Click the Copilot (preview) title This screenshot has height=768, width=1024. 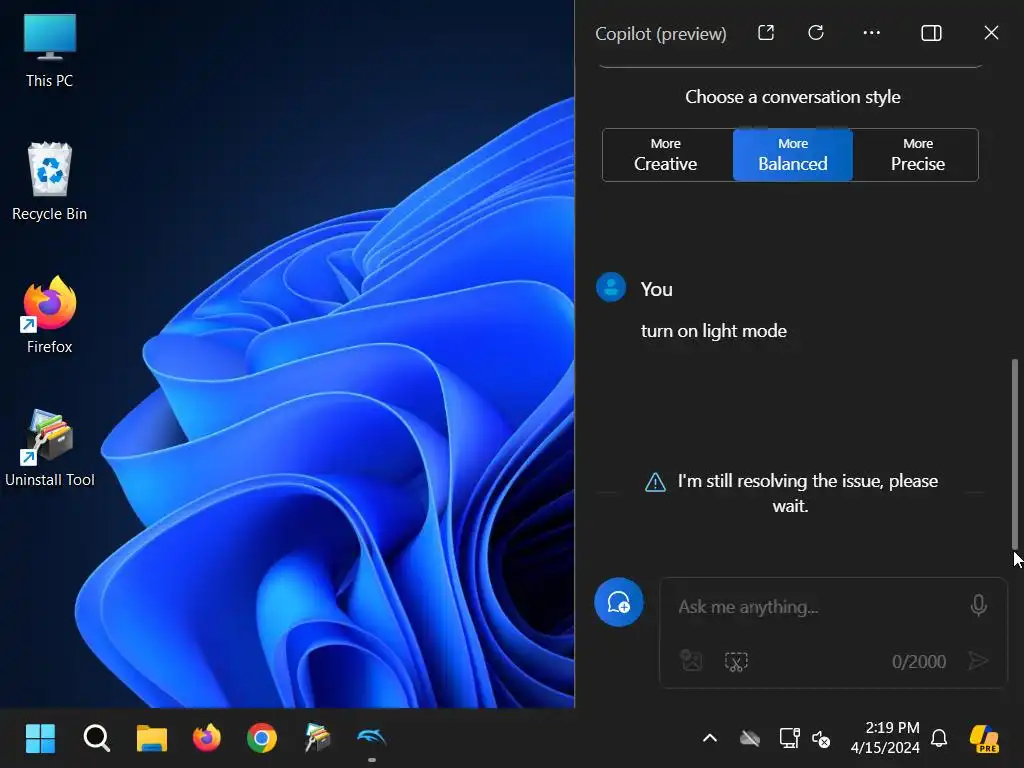(661, 33)
